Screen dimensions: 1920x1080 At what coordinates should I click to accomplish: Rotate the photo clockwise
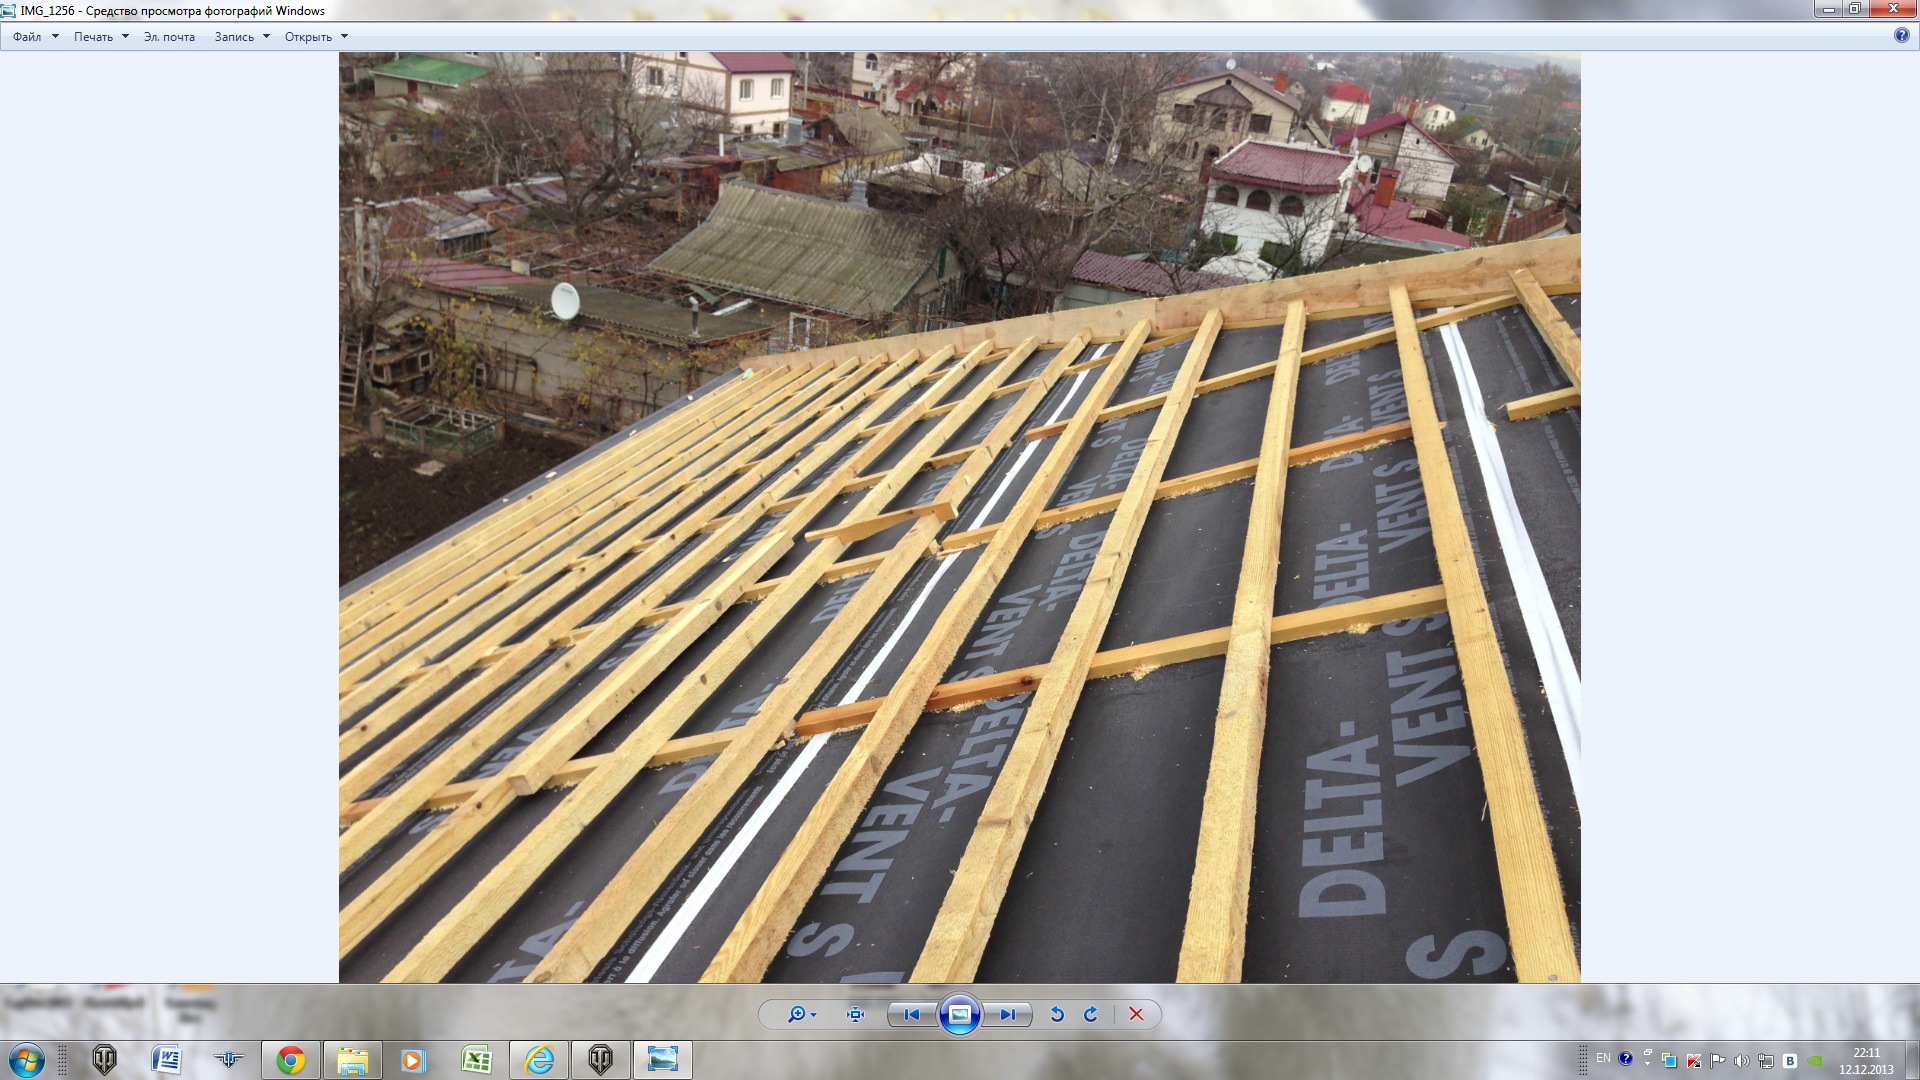click(1091, 1014)
